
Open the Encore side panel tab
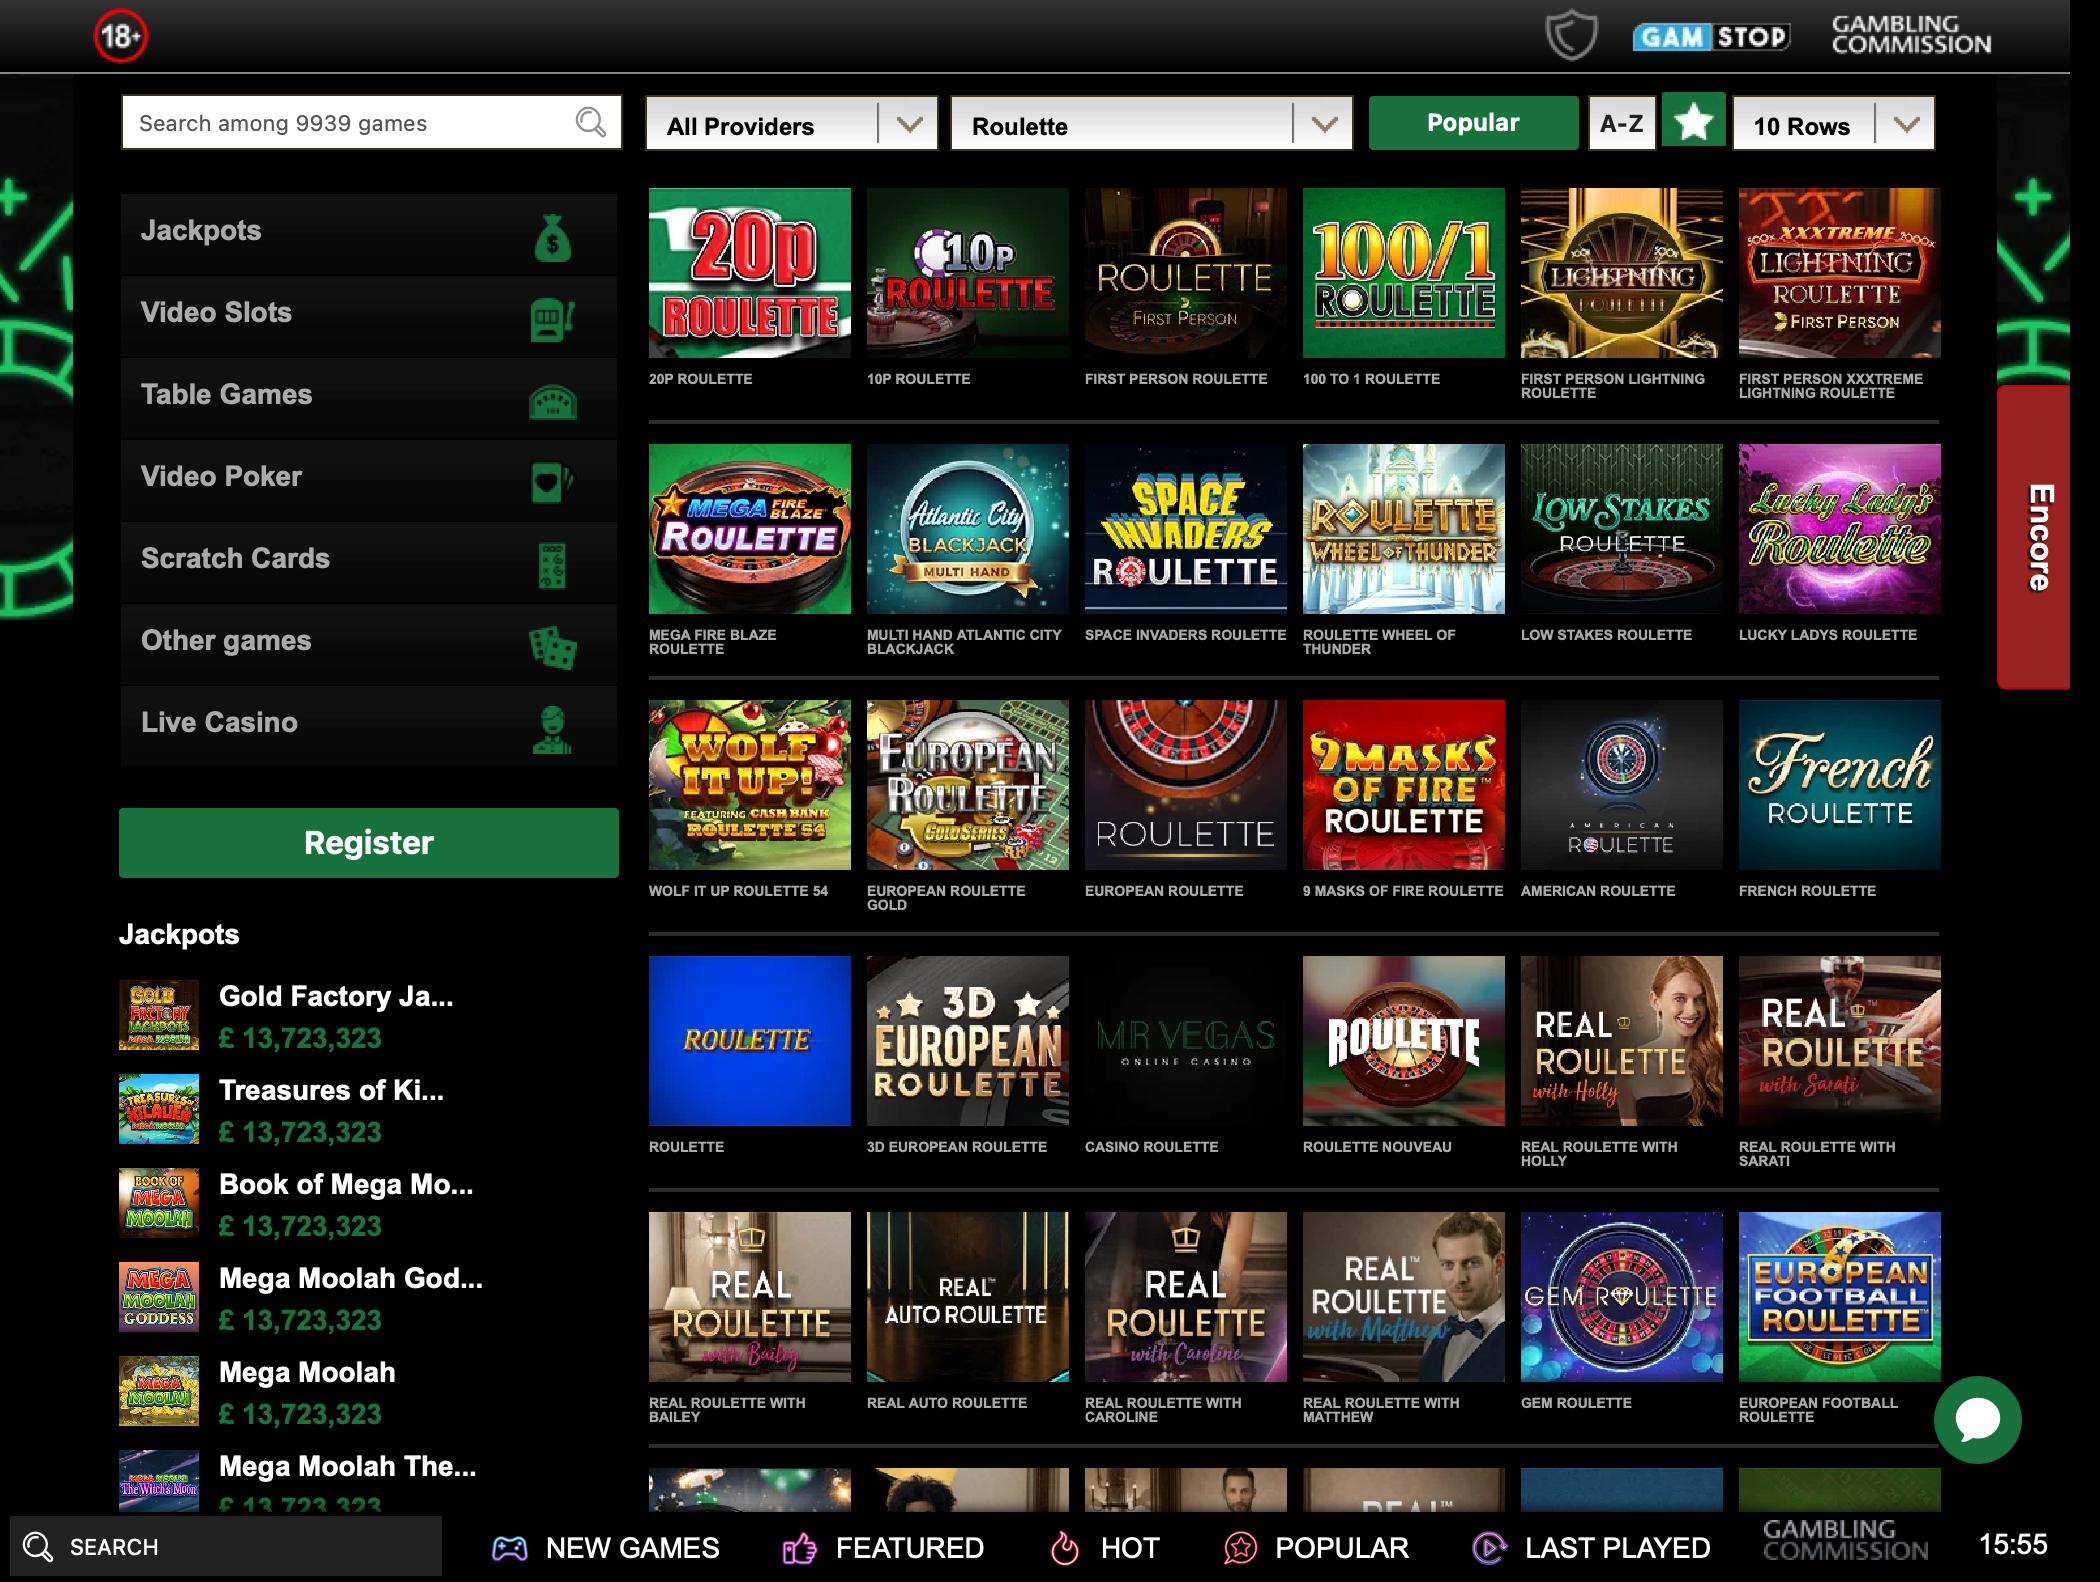click(2033, 537)
